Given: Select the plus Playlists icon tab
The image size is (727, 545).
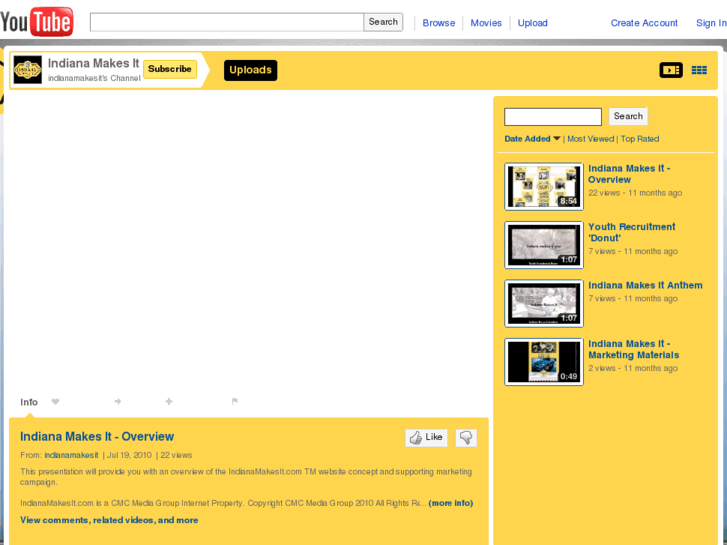Looking at the screenshot, I should 169,402.
